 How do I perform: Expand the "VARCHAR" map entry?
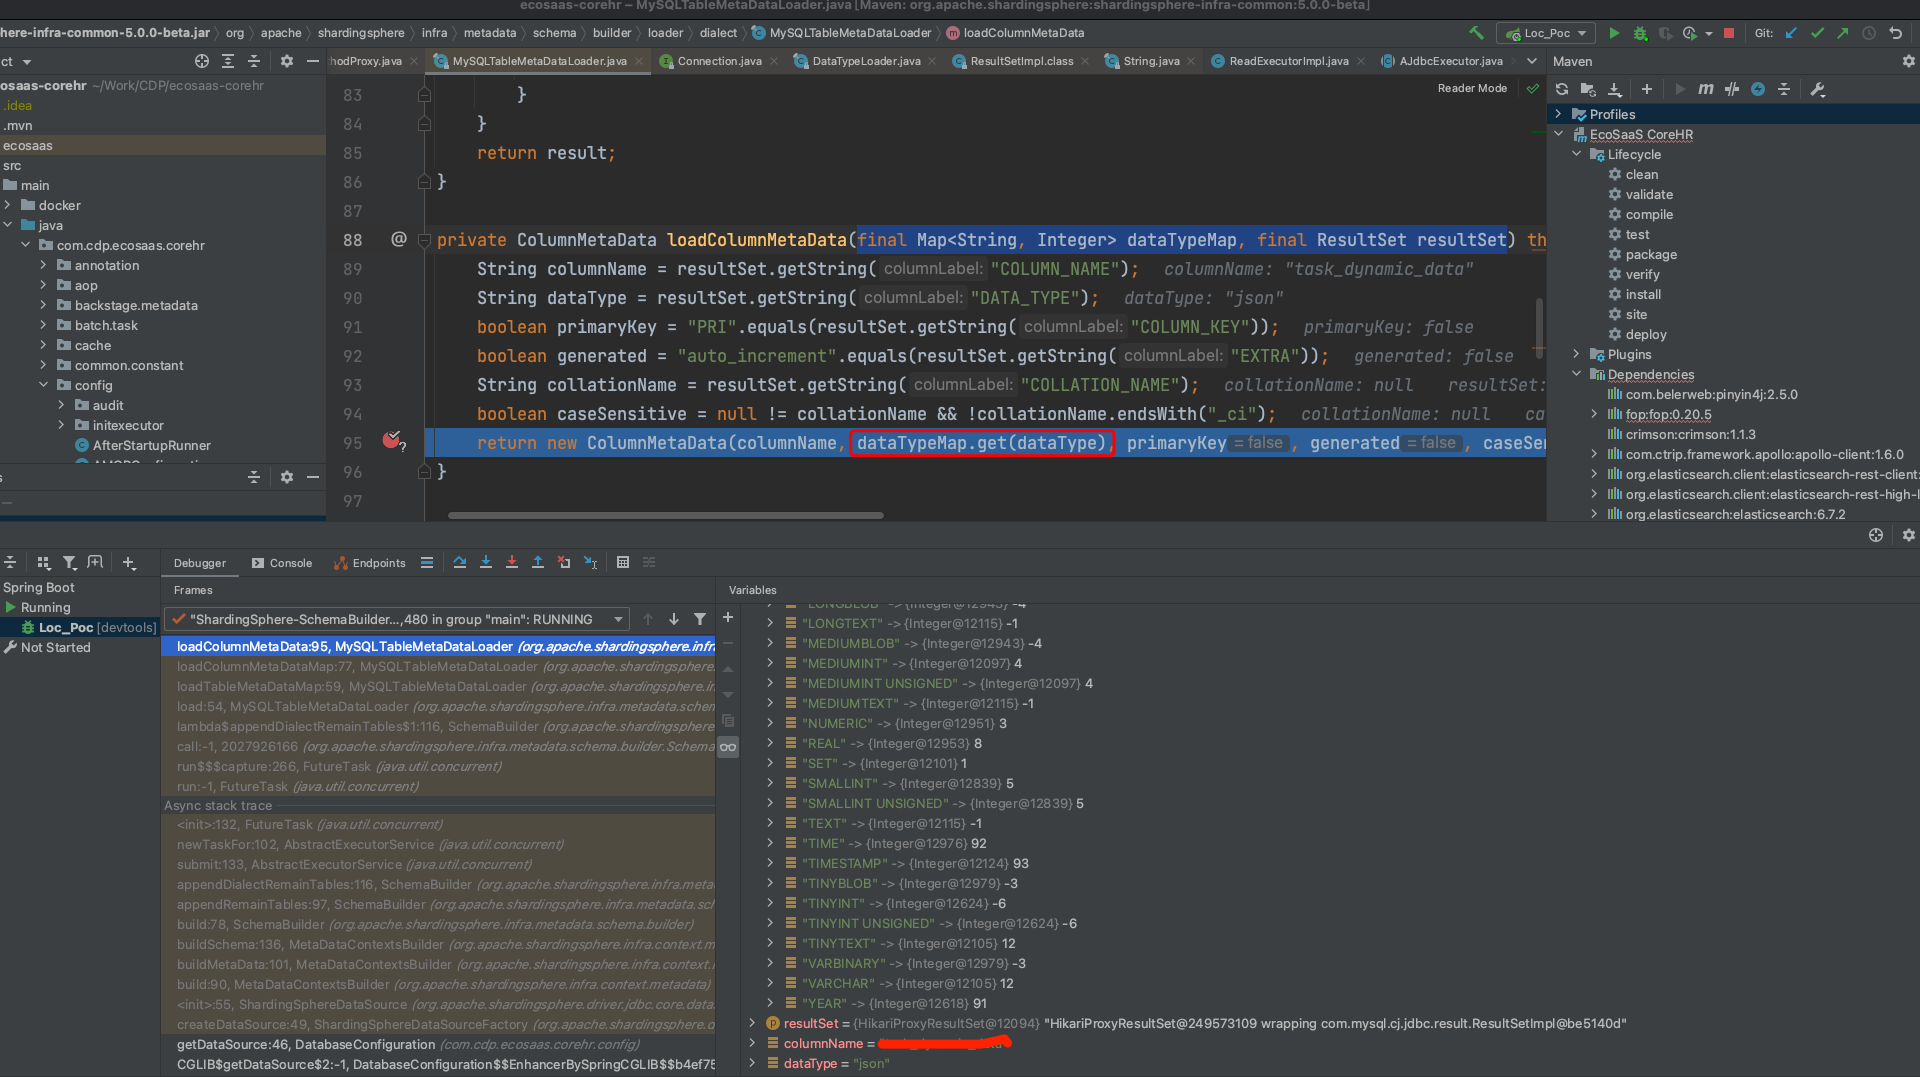pos(770,983)
